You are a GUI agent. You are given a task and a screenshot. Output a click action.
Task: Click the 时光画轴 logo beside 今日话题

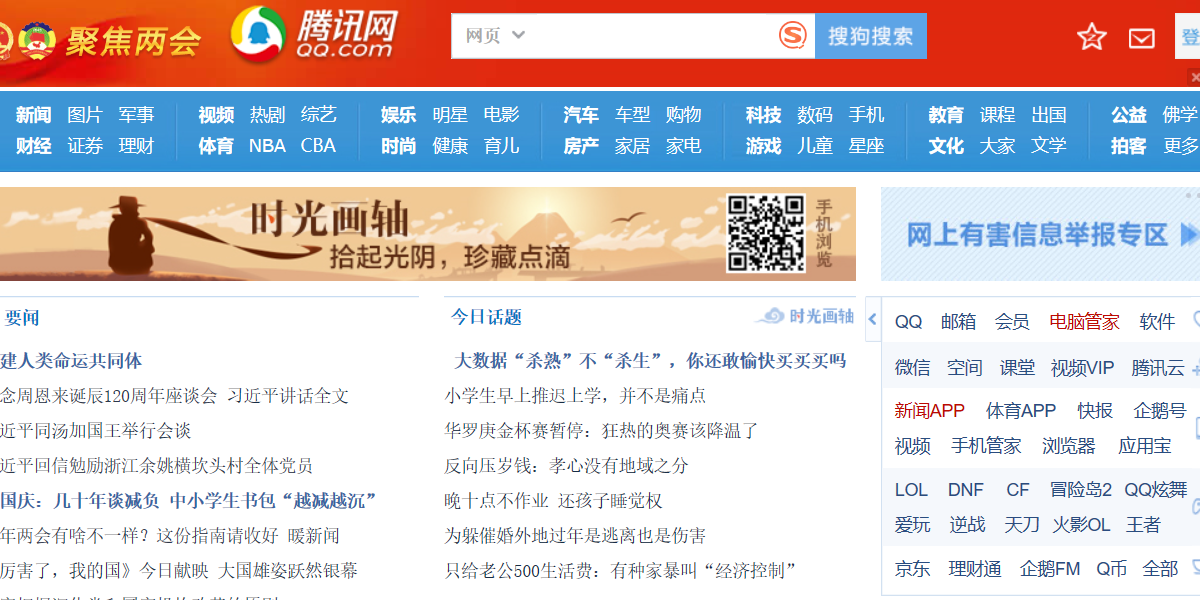coord(805,317)
